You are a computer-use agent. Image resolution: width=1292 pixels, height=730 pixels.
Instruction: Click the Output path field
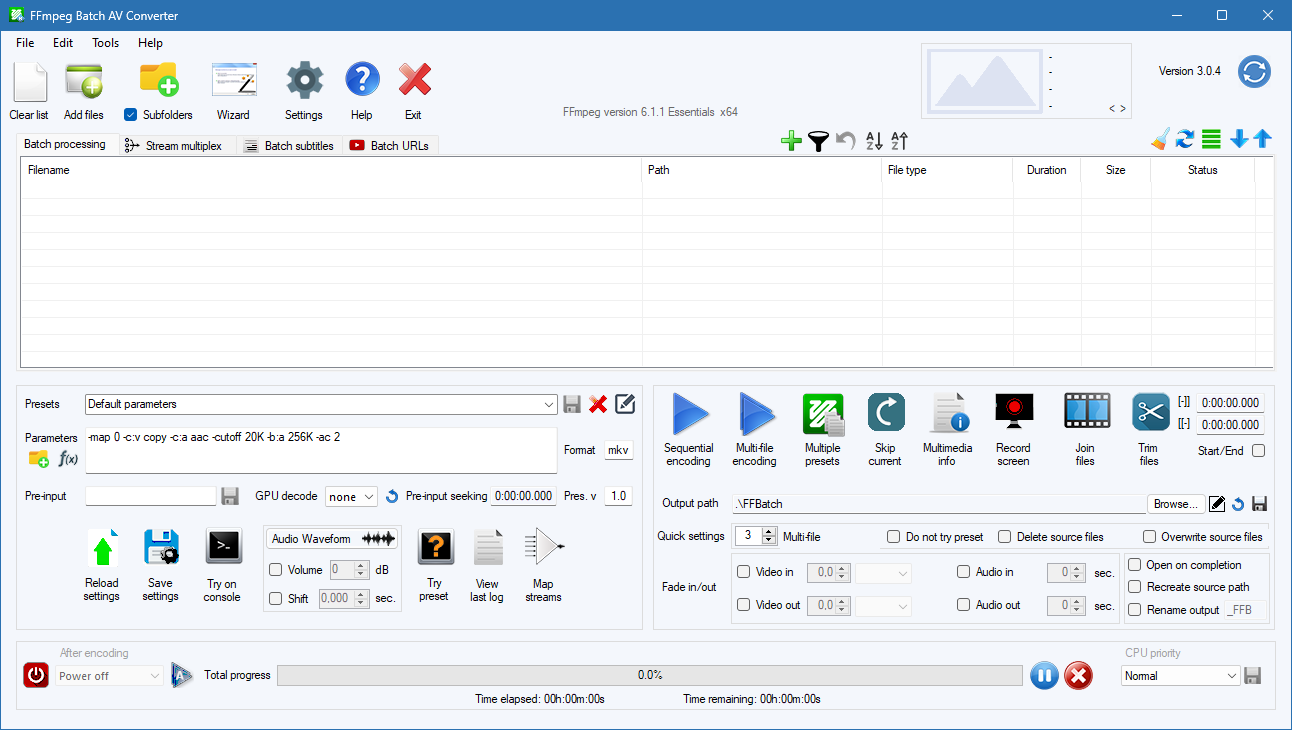click(938, 504)
